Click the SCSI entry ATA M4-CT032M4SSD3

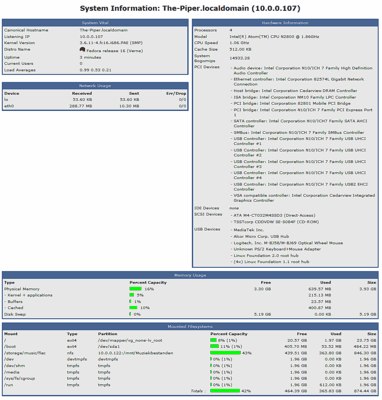tap(274, 215)
